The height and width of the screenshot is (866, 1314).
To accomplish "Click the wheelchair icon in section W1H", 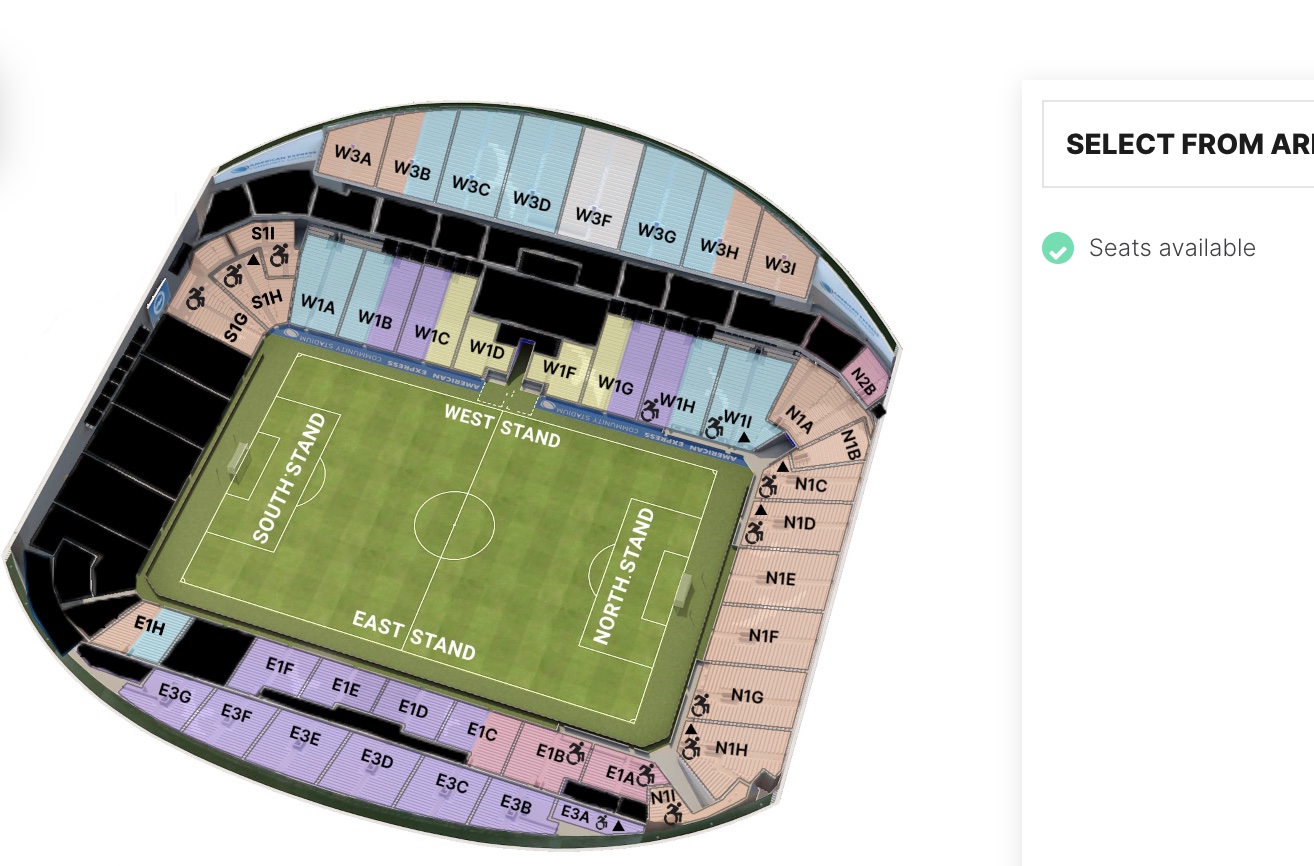I will [650, 410].
